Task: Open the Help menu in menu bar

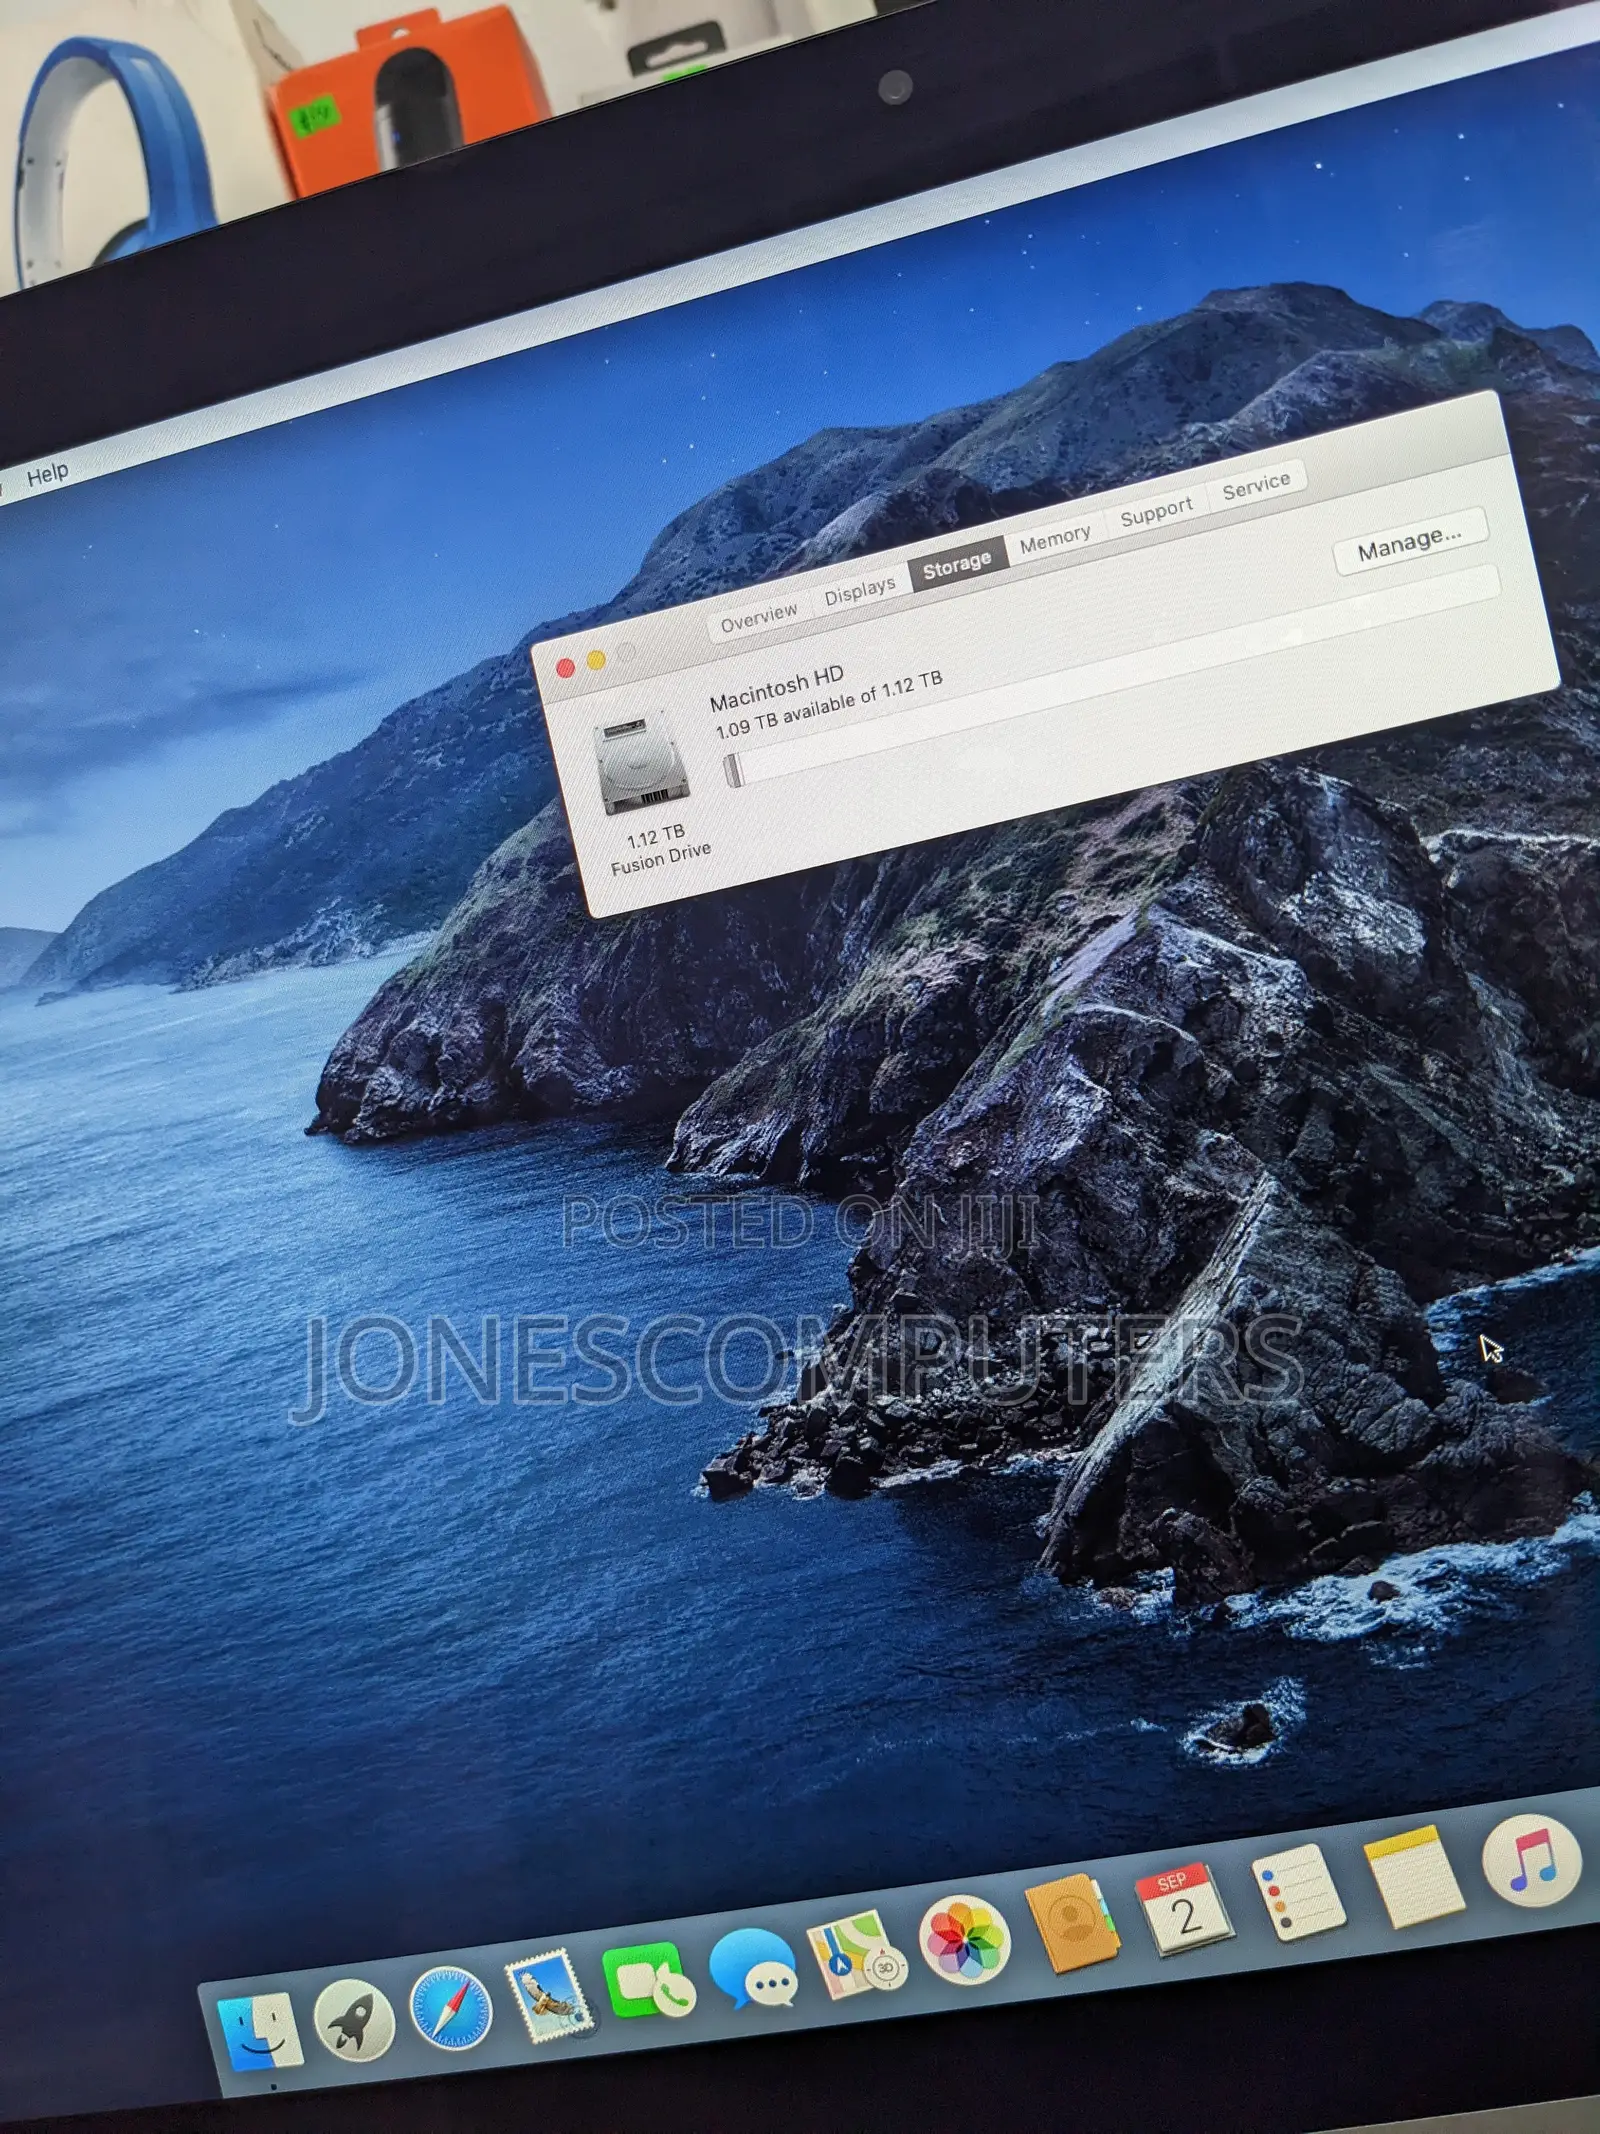Action: pyautogui.click(x=47, y=473)
